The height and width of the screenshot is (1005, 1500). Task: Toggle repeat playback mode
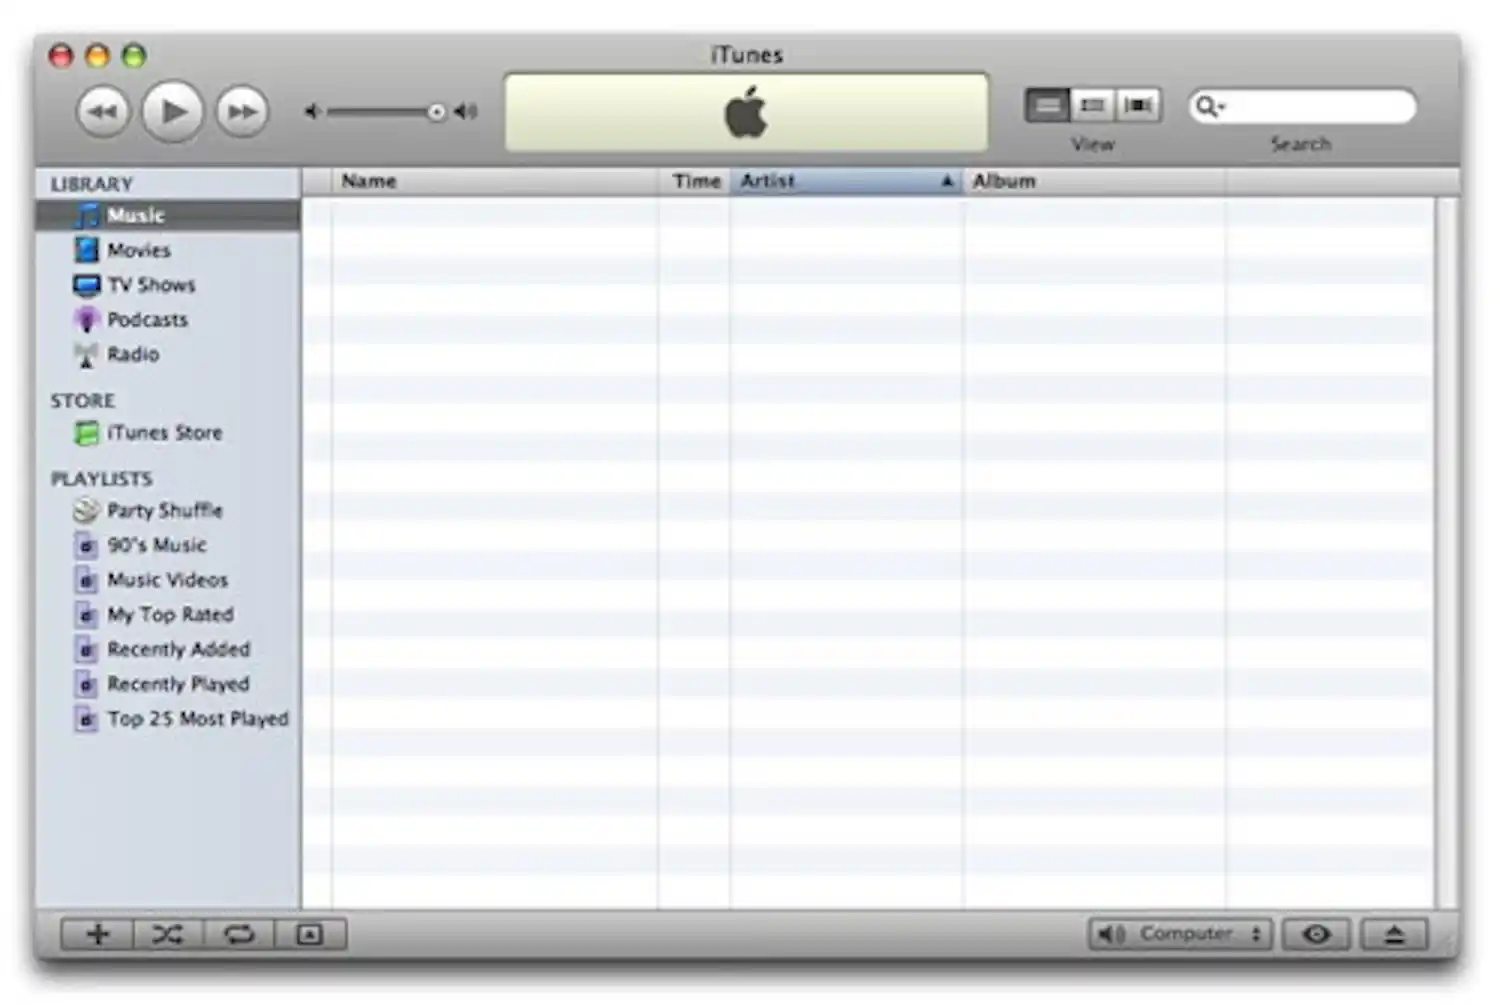tap(239, 933)
